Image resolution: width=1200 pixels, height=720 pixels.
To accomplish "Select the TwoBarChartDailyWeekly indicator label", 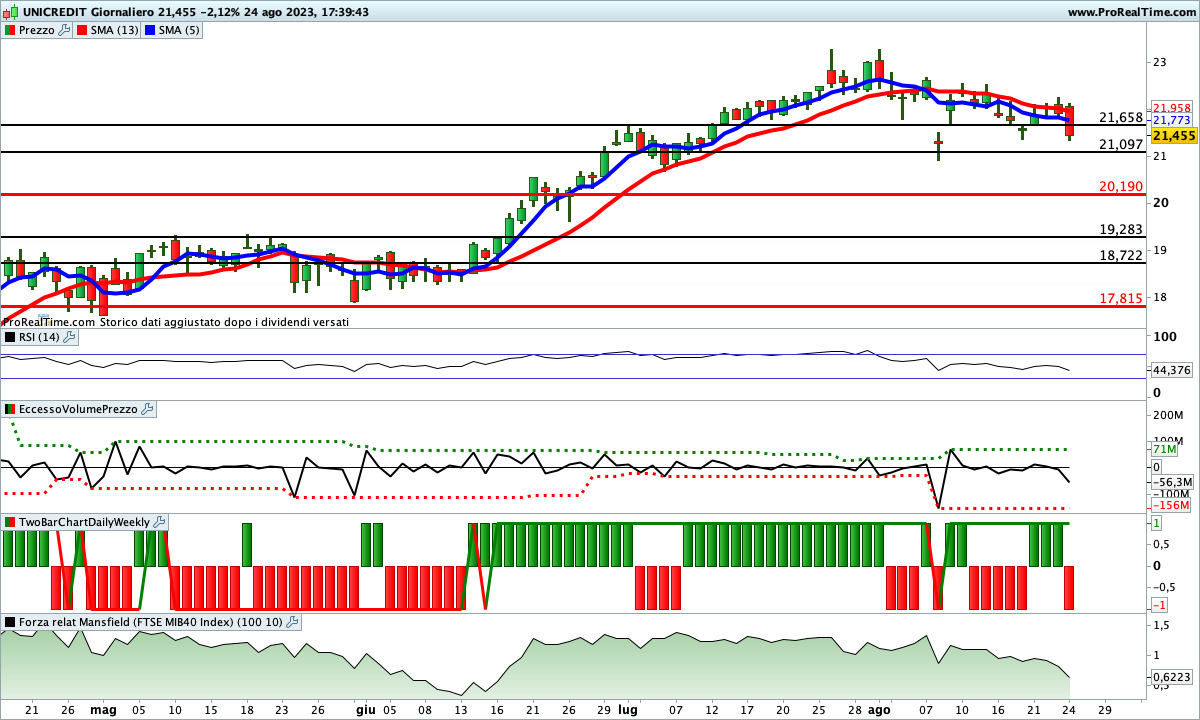I will (84, 522).
